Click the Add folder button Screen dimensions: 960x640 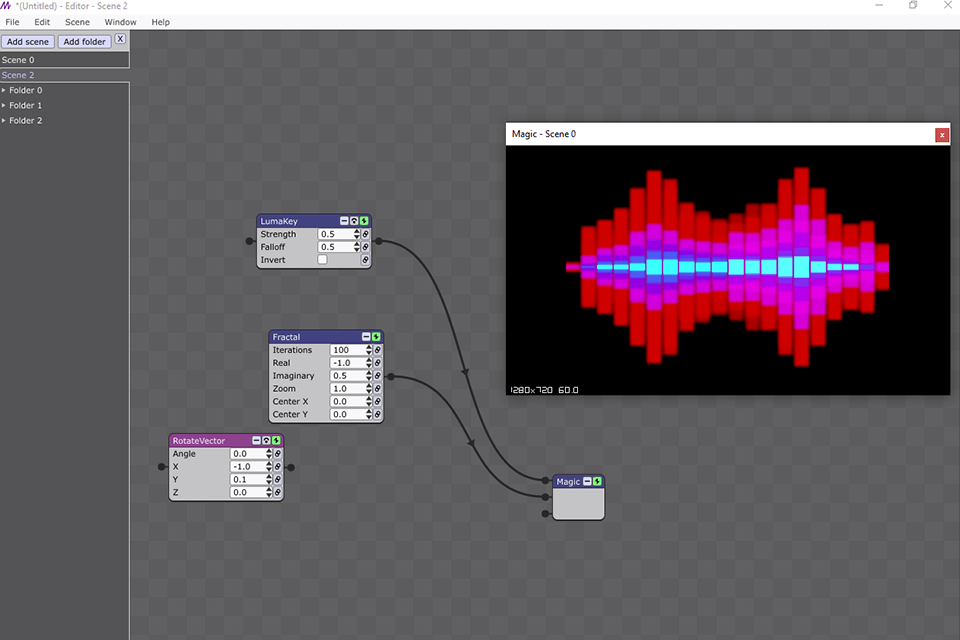pos(84,41)
